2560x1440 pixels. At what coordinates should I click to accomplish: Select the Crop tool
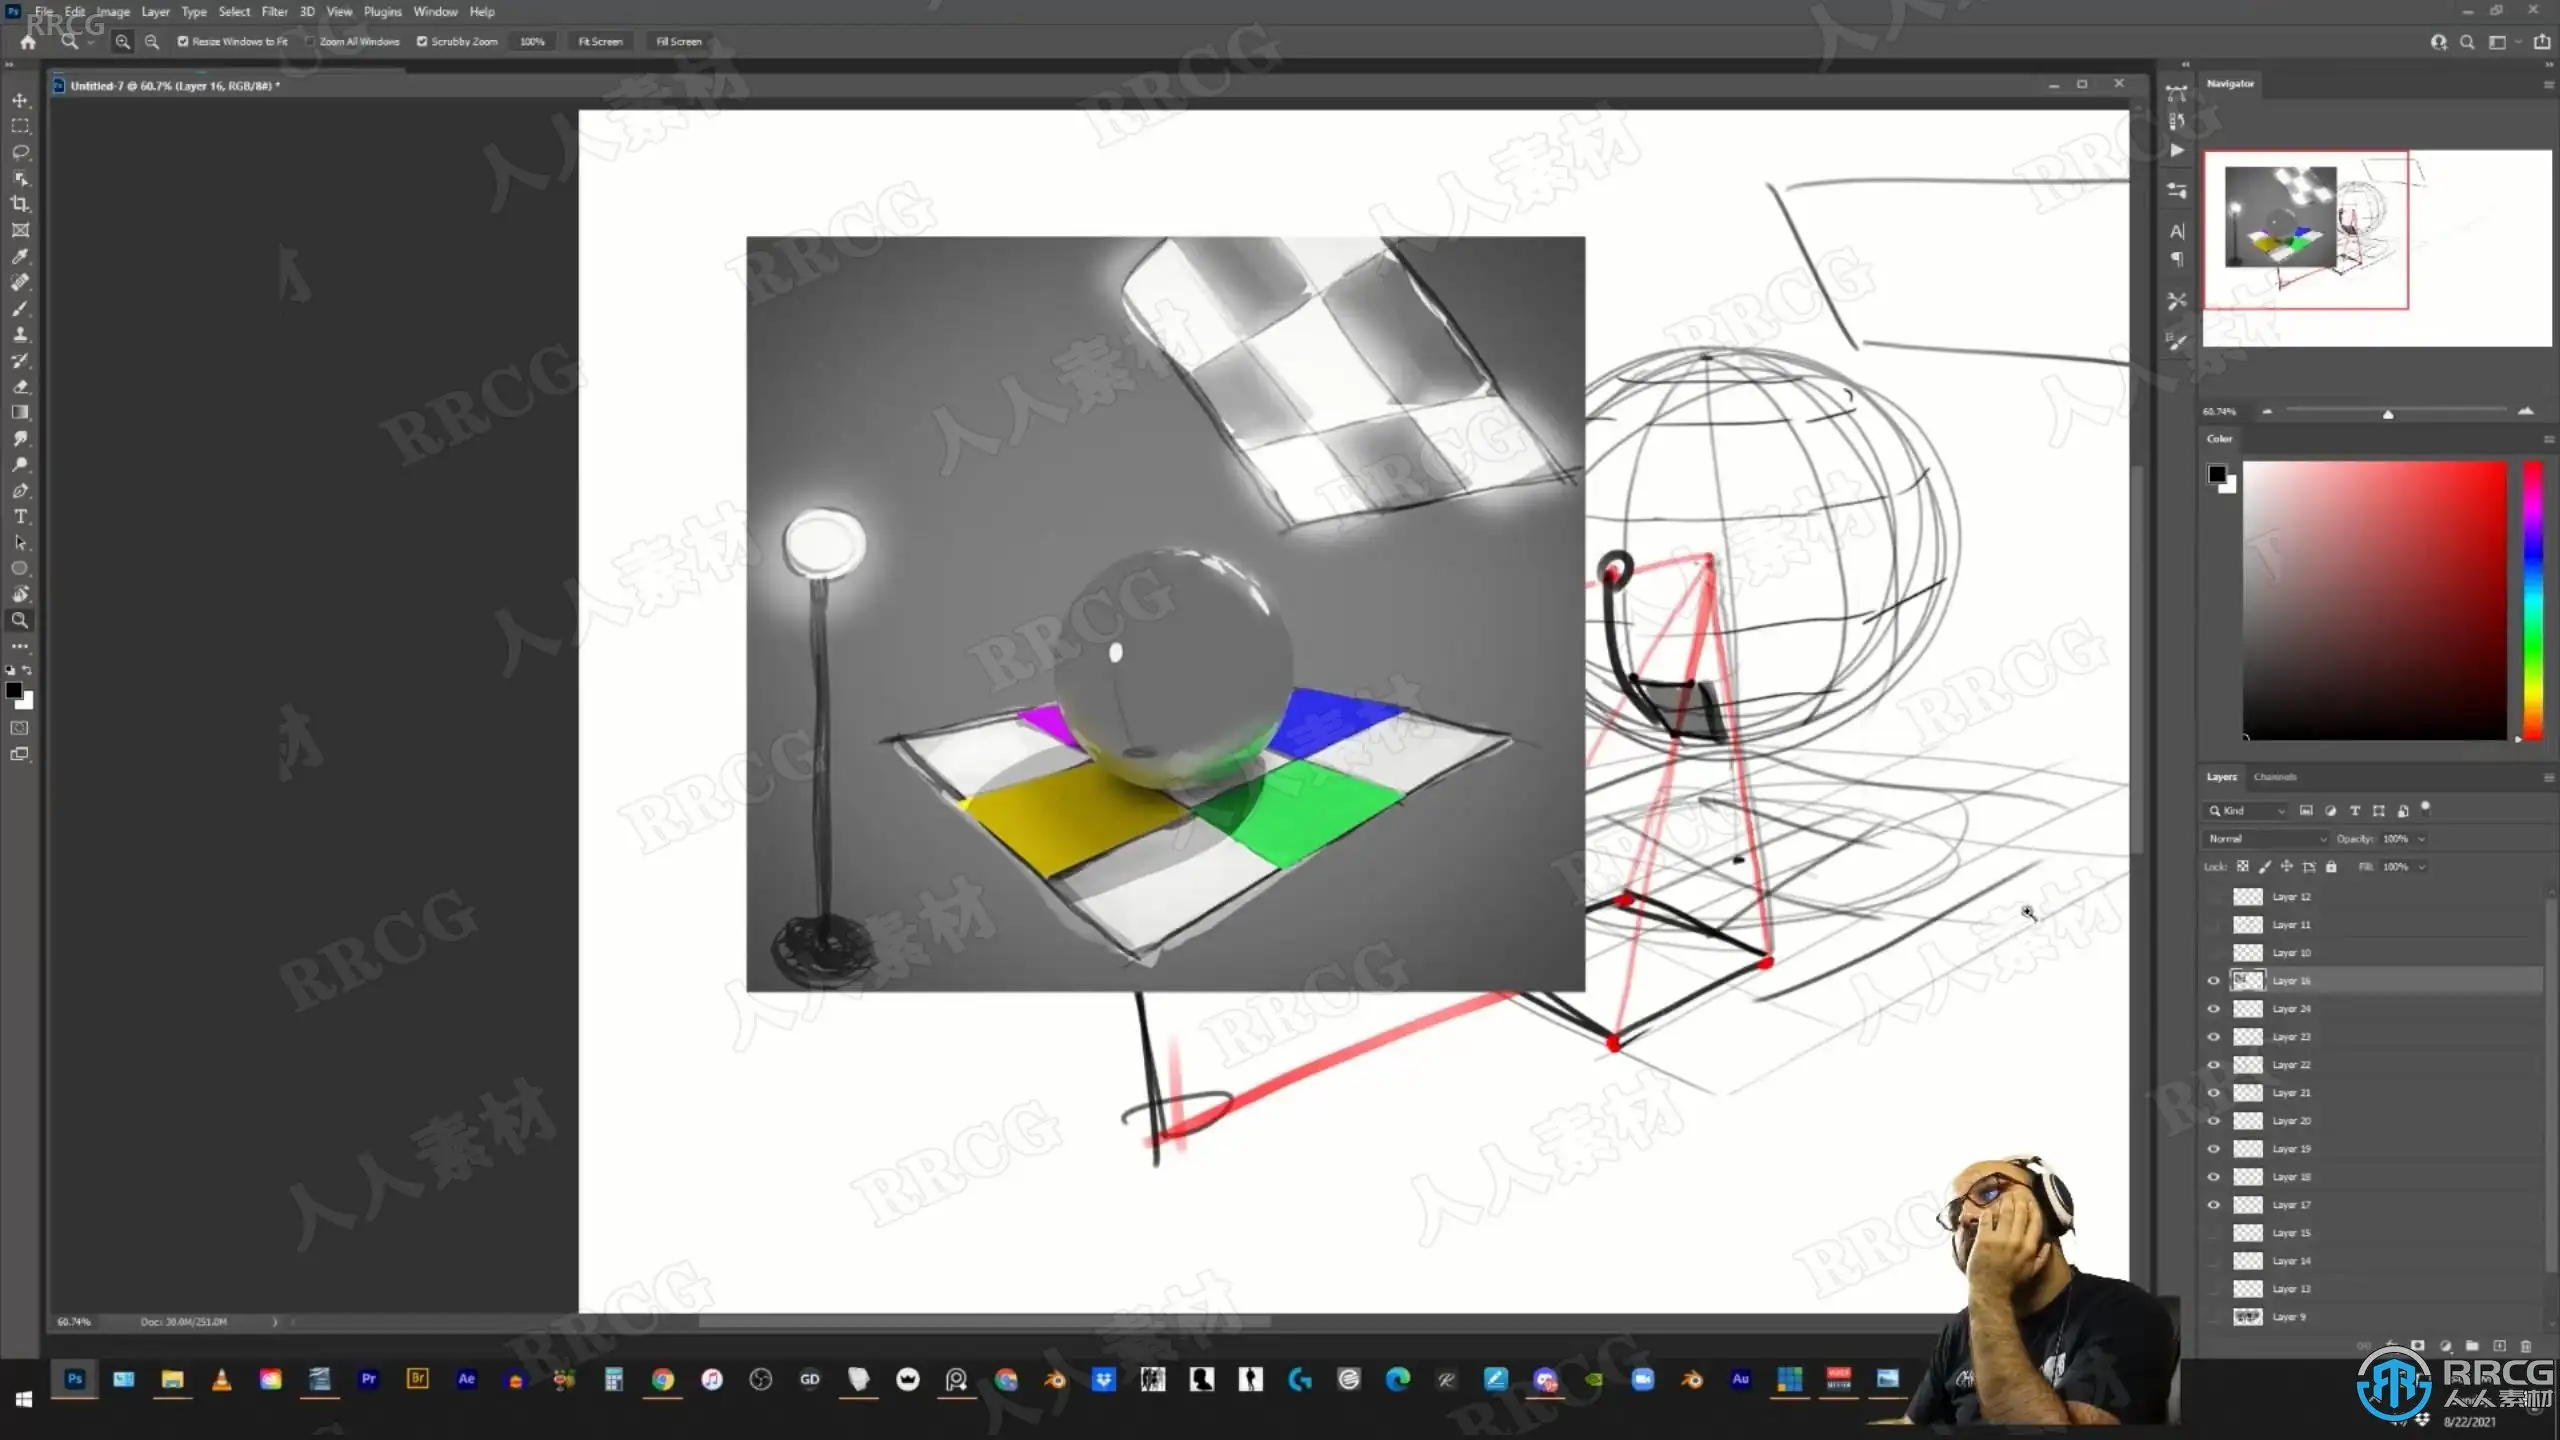point(20,204)
